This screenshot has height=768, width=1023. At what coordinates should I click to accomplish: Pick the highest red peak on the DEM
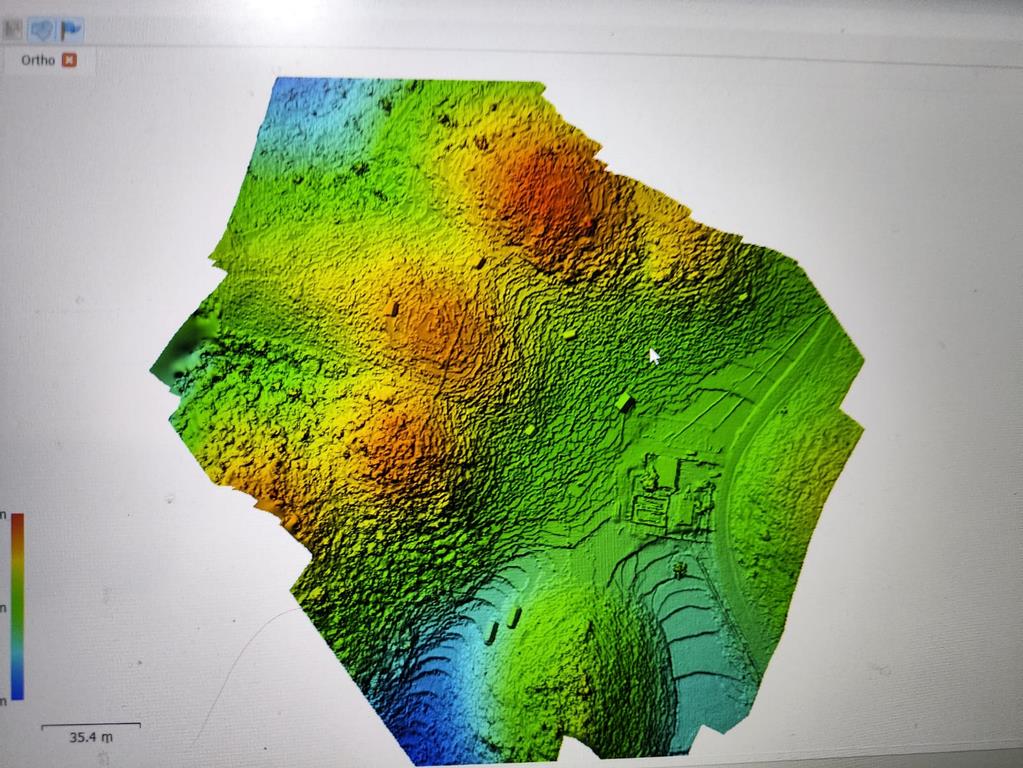click(x=545, y=195)
